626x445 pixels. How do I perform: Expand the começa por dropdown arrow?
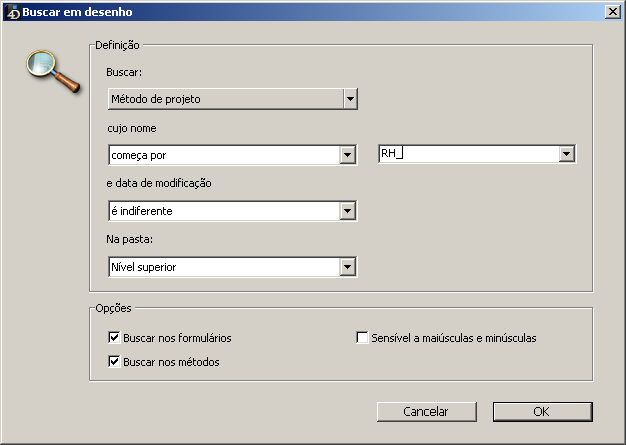pos(348,155)
